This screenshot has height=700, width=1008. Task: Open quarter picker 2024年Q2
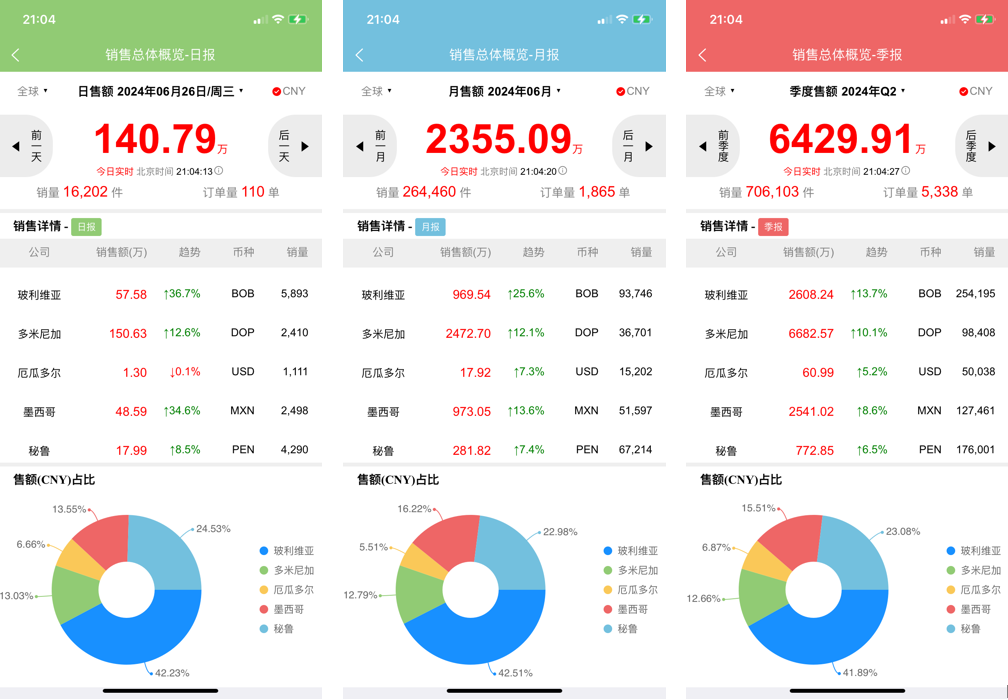click(847, 91)
